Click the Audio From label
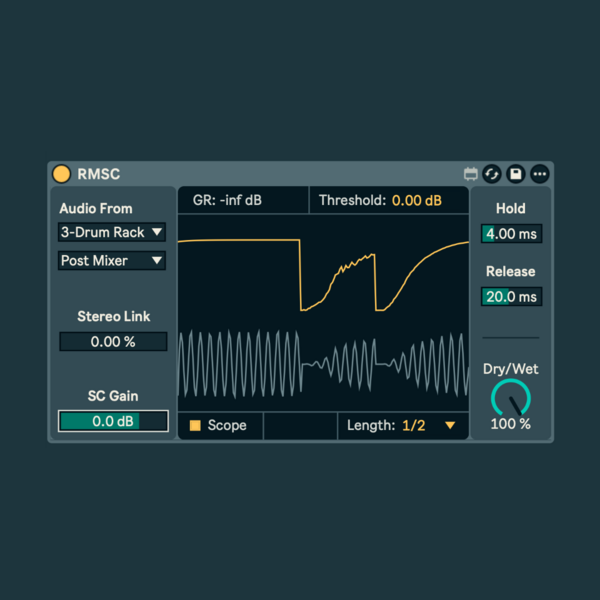 (96, 209)
